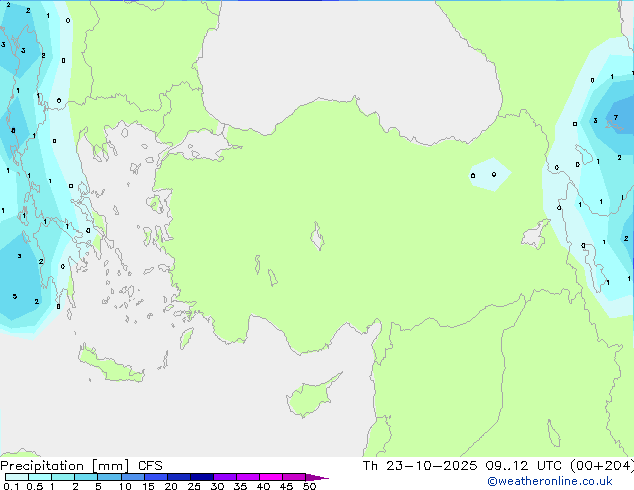Click the 2–5 mm legend color box
The height and width of the screenshot is (490, 634).
click(86, 477)
